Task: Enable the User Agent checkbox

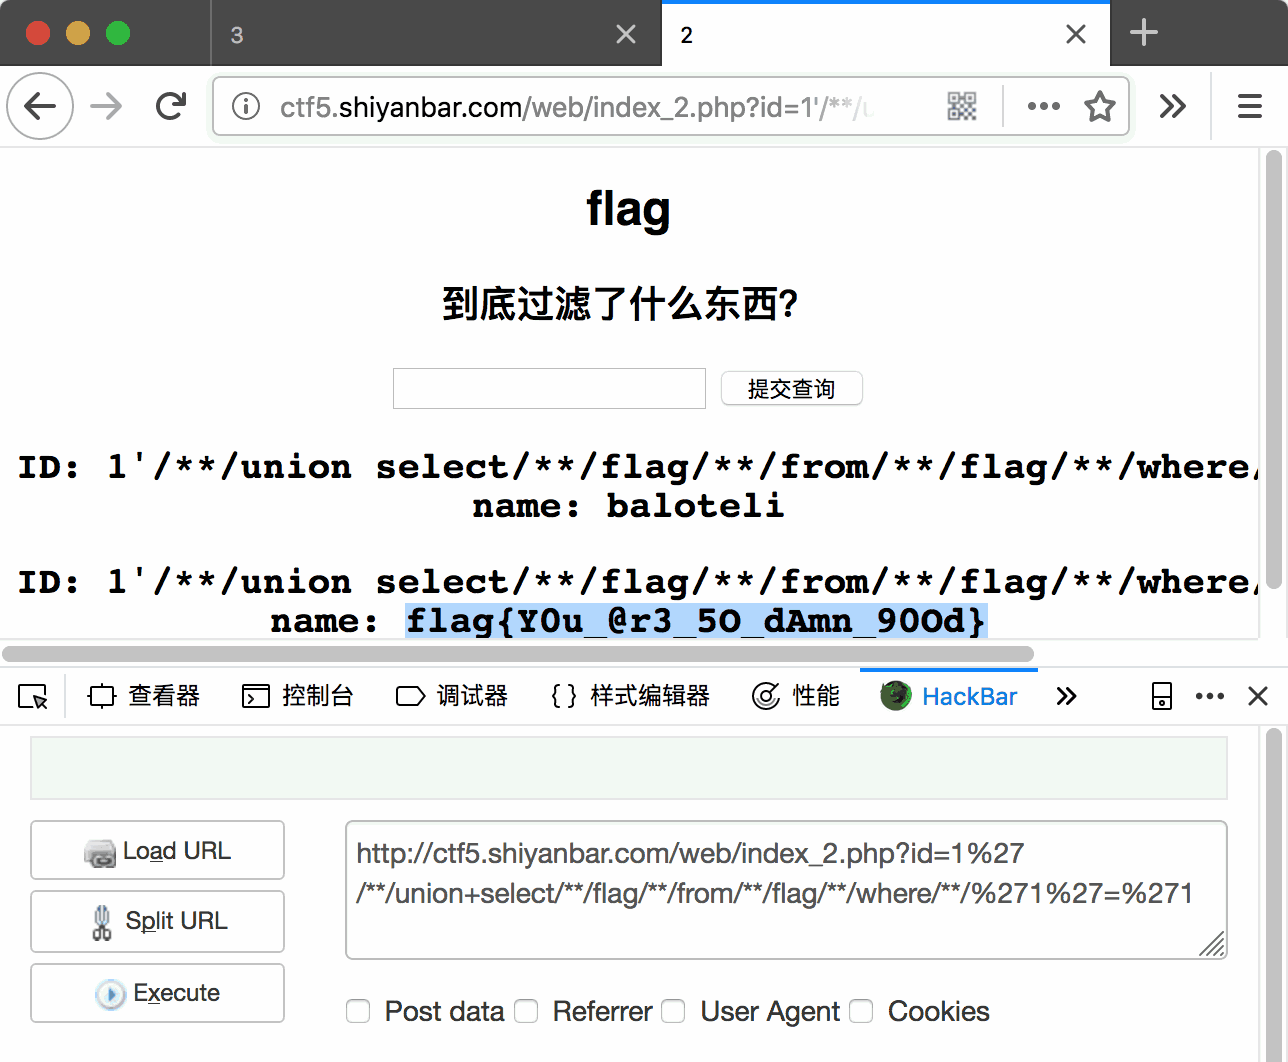Action: [674, 1012]
